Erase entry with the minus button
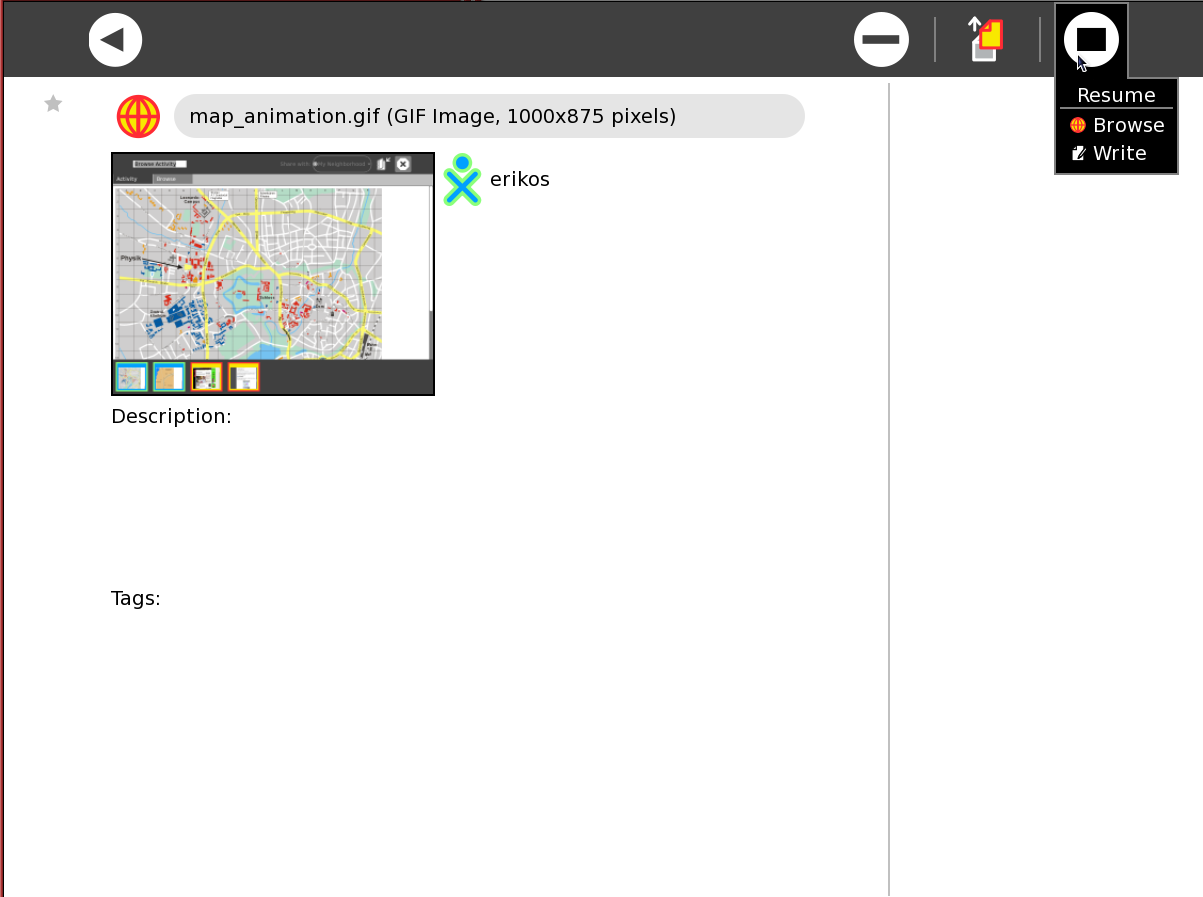 [881, 40]
